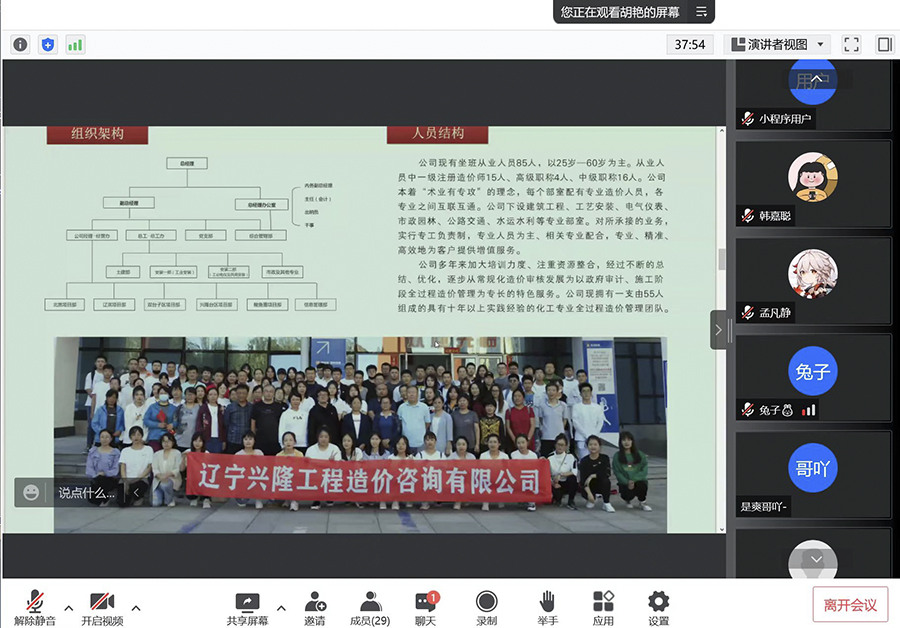This screenshot has width=900, height=628.
Task: Start 共享屏幕 screen sharing
Action: click(x=247, y=606)
